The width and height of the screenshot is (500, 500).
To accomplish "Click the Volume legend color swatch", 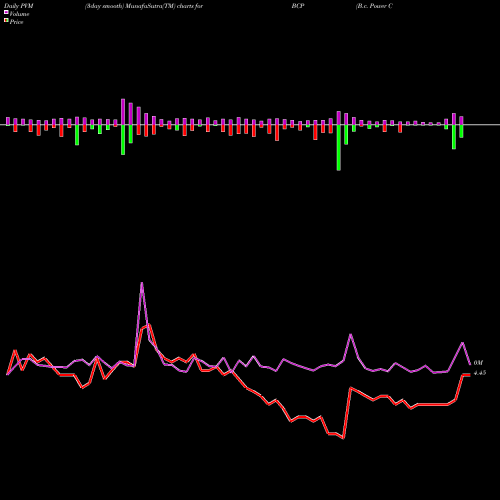I will [x=6, y=13].
